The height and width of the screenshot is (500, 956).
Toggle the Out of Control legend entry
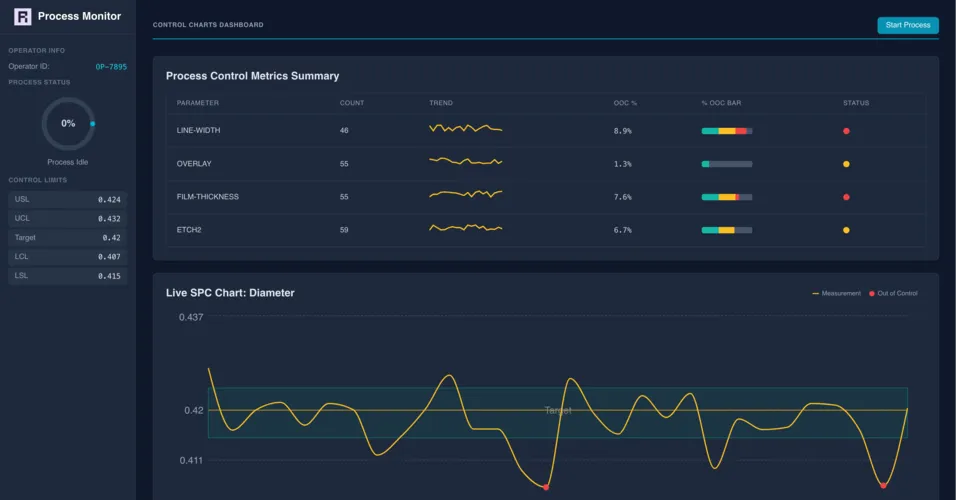pyautogui.click(x=893, y=293)
